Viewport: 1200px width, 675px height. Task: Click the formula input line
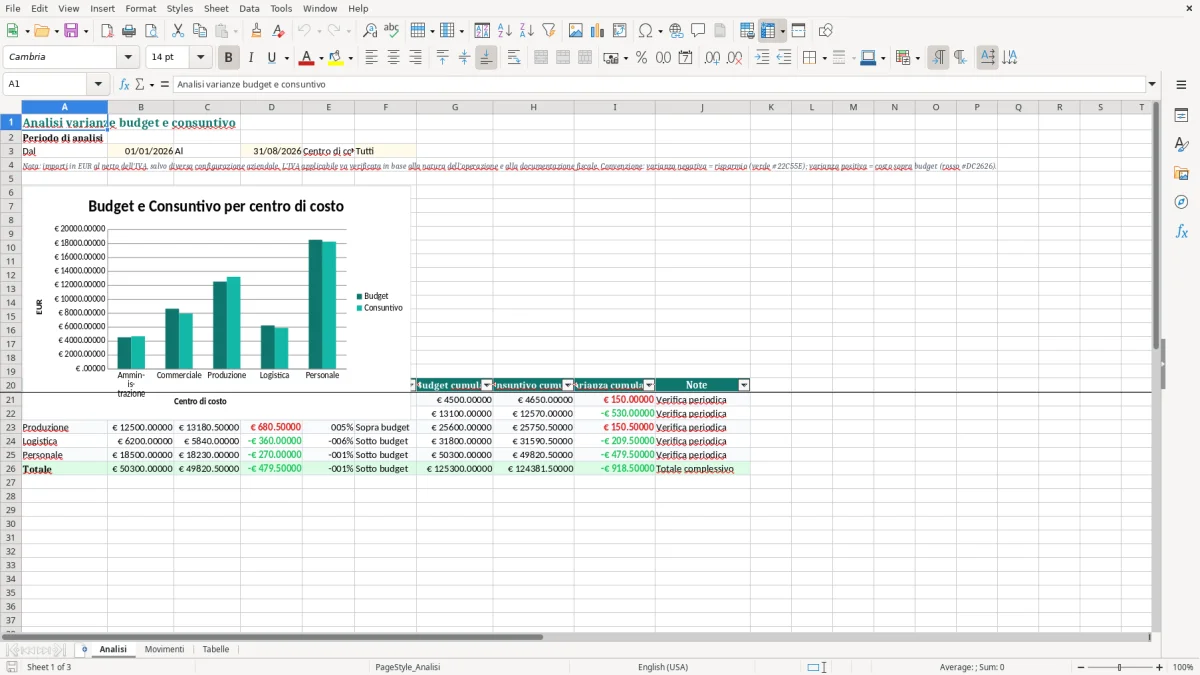pyautogui.click(x=658, y=85)
